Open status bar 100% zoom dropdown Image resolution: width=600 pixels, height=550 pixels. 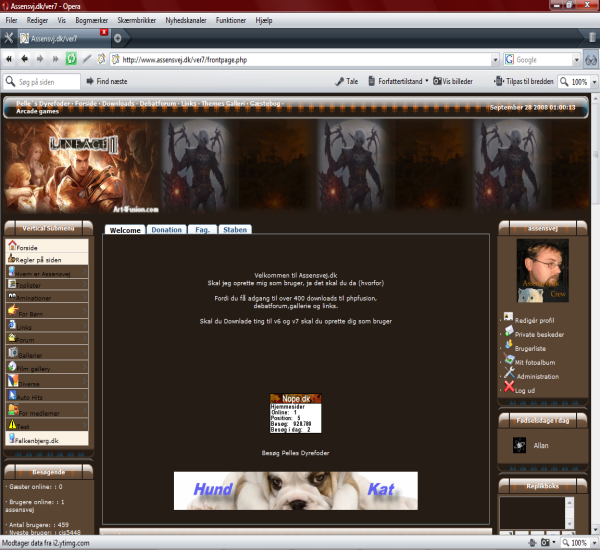(594, 543)
